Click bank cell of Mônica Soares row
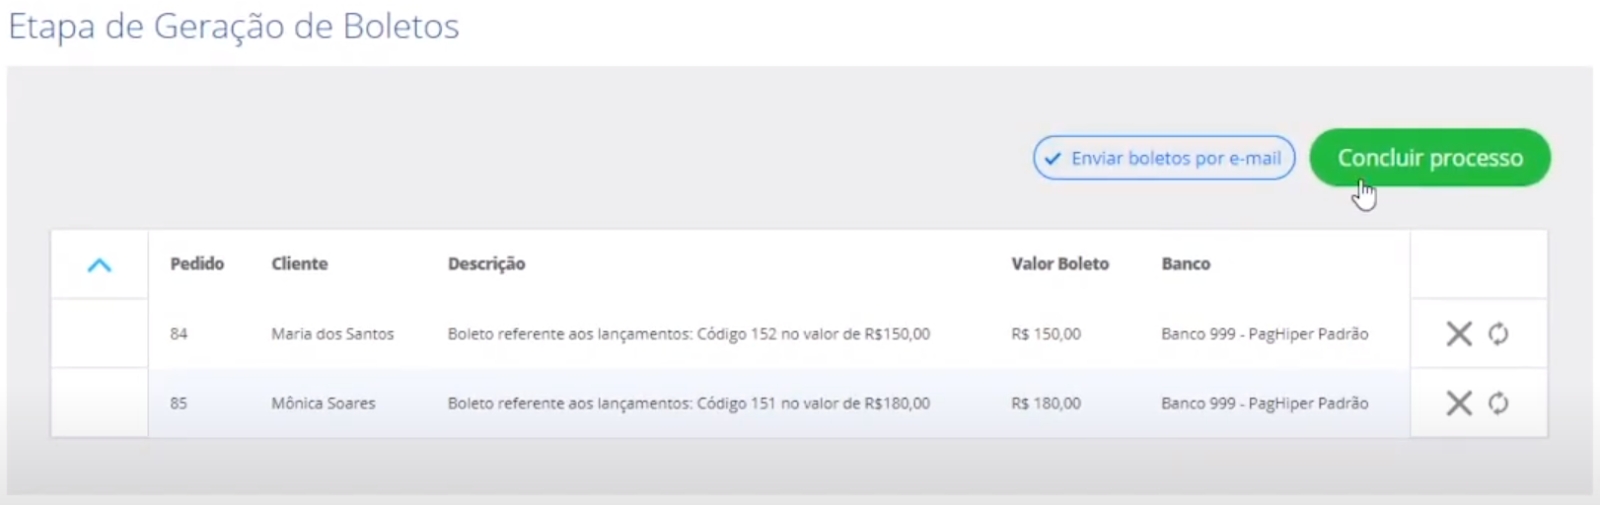 1264,403
